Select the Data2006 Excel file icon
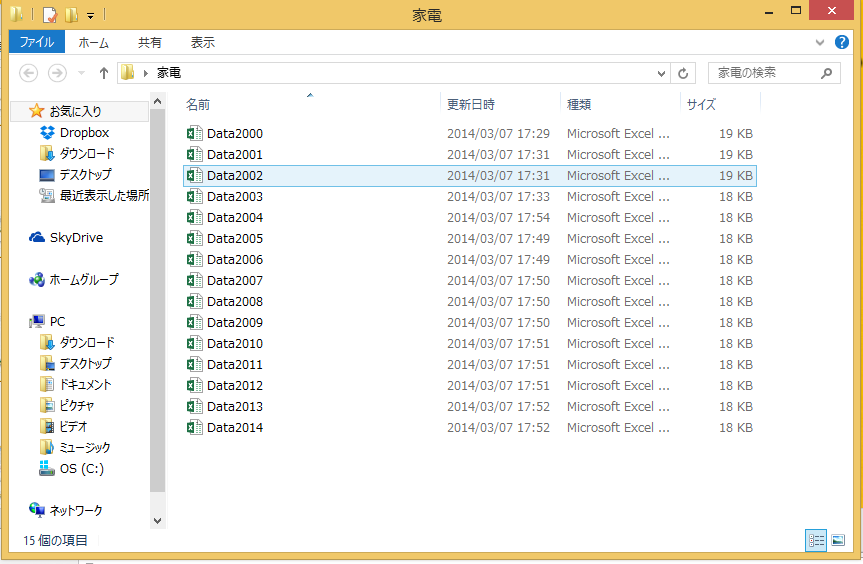This screenshot has height=564, width=863. coord(194,259)
